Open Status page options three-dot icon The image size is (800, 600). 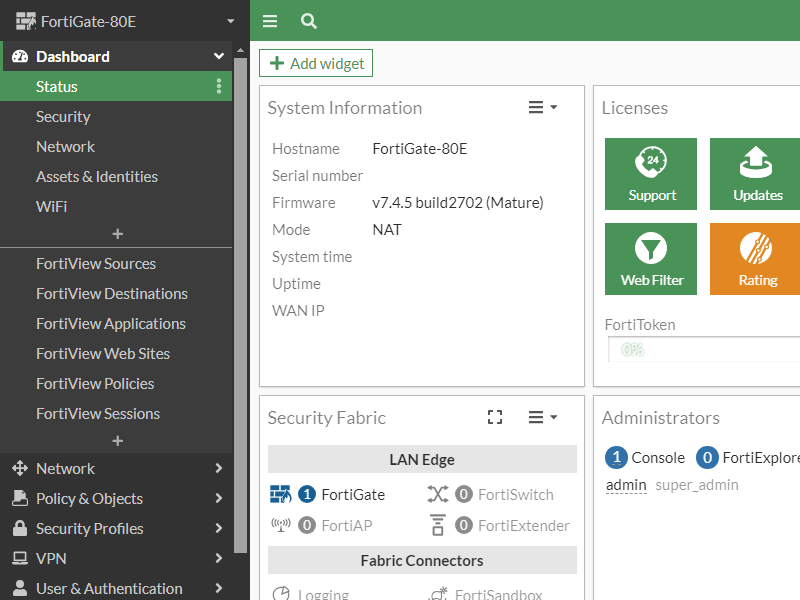tap(219, 86)
